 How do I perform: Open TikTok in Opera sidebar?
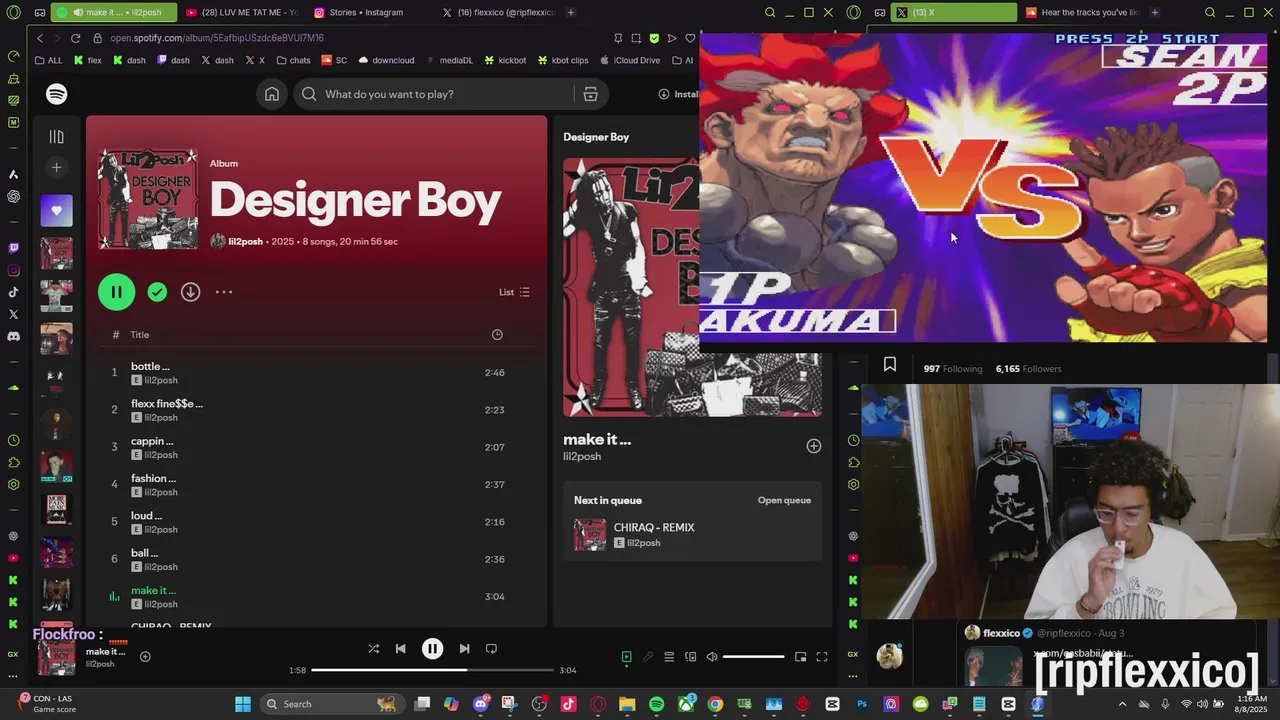[13, 292]
